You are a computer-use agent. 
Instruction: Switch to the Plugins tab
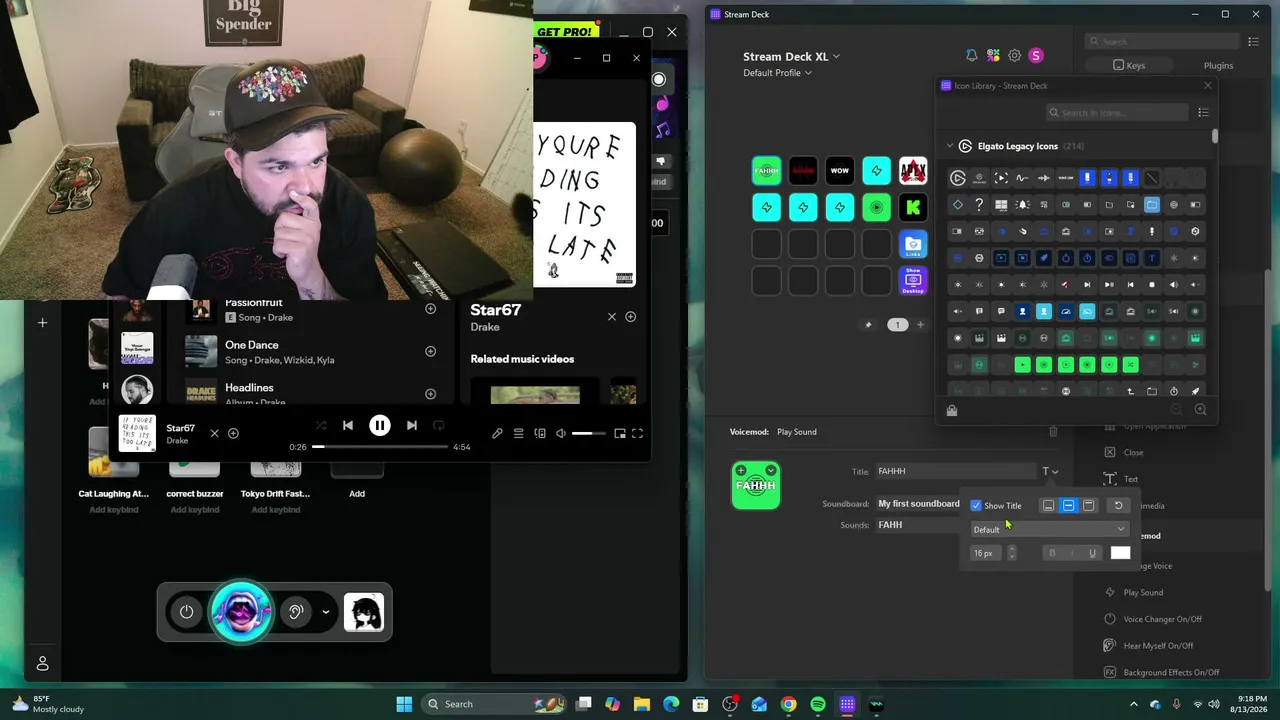[x=1218, y=65]
